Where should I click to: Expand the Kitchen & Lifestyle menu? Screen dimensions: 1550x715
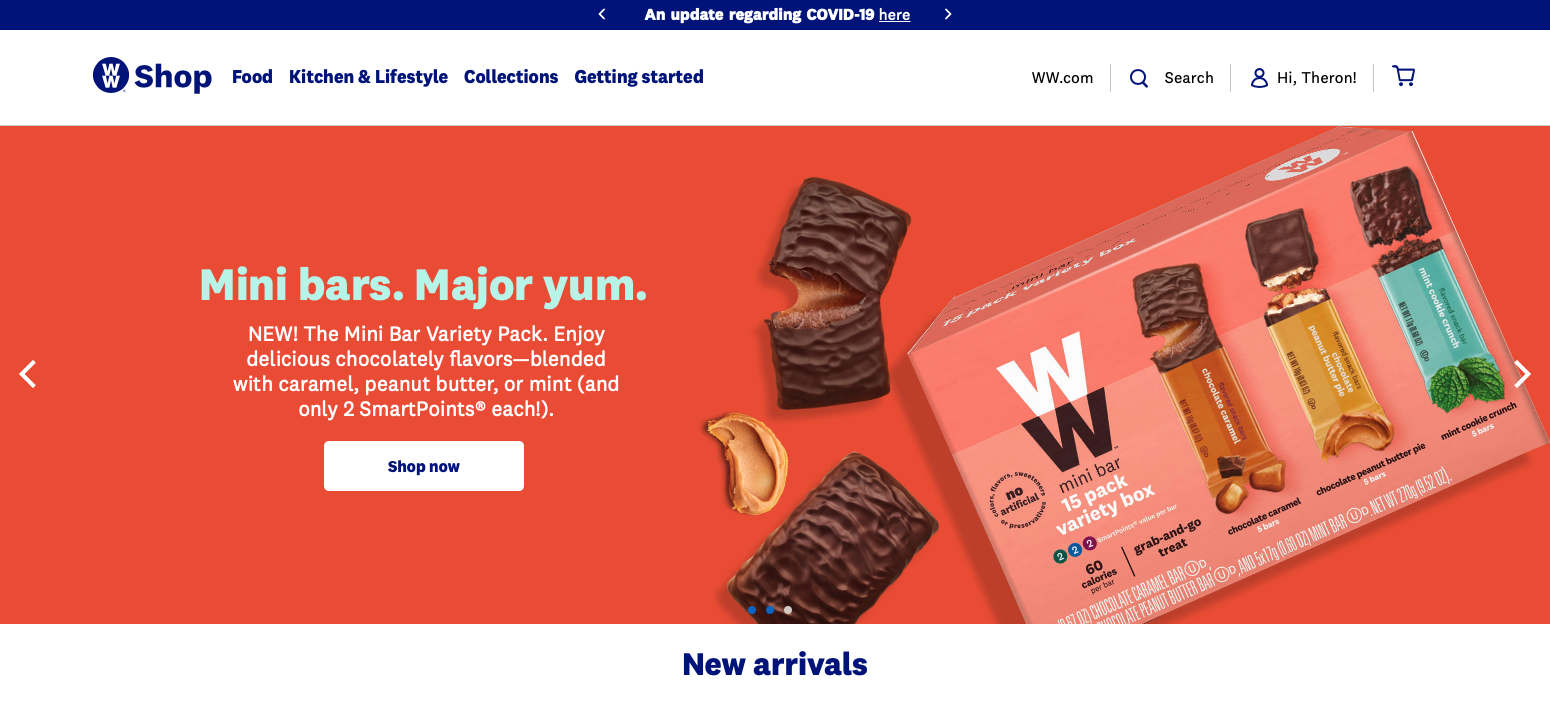pos(368,77)
